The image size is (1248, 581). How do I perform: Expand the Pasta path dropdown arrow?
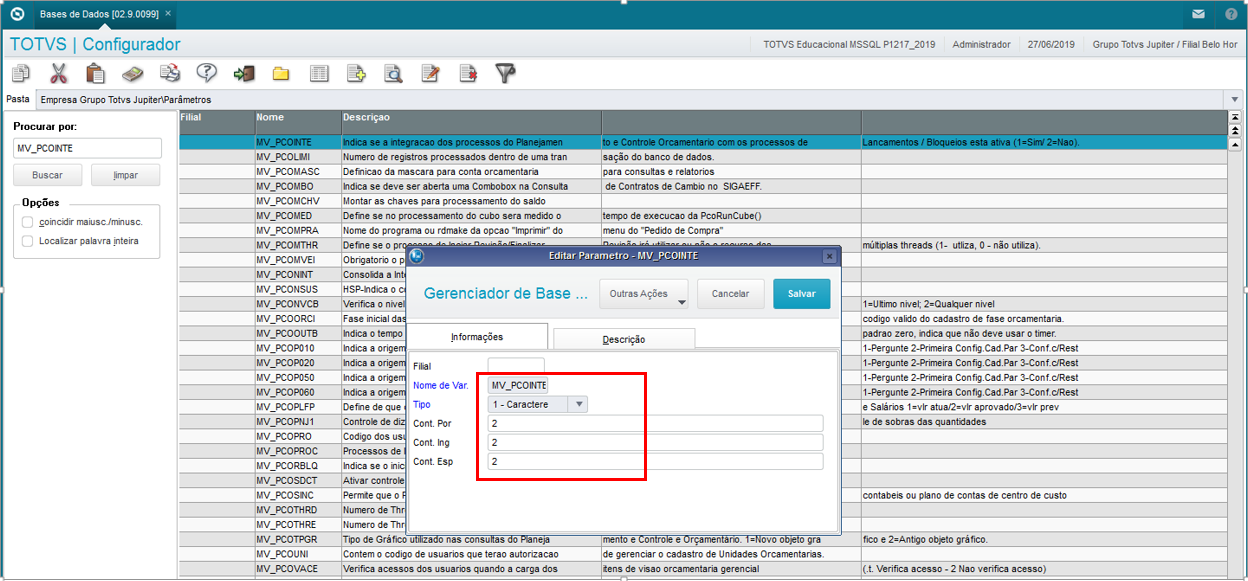point(1233,99)
